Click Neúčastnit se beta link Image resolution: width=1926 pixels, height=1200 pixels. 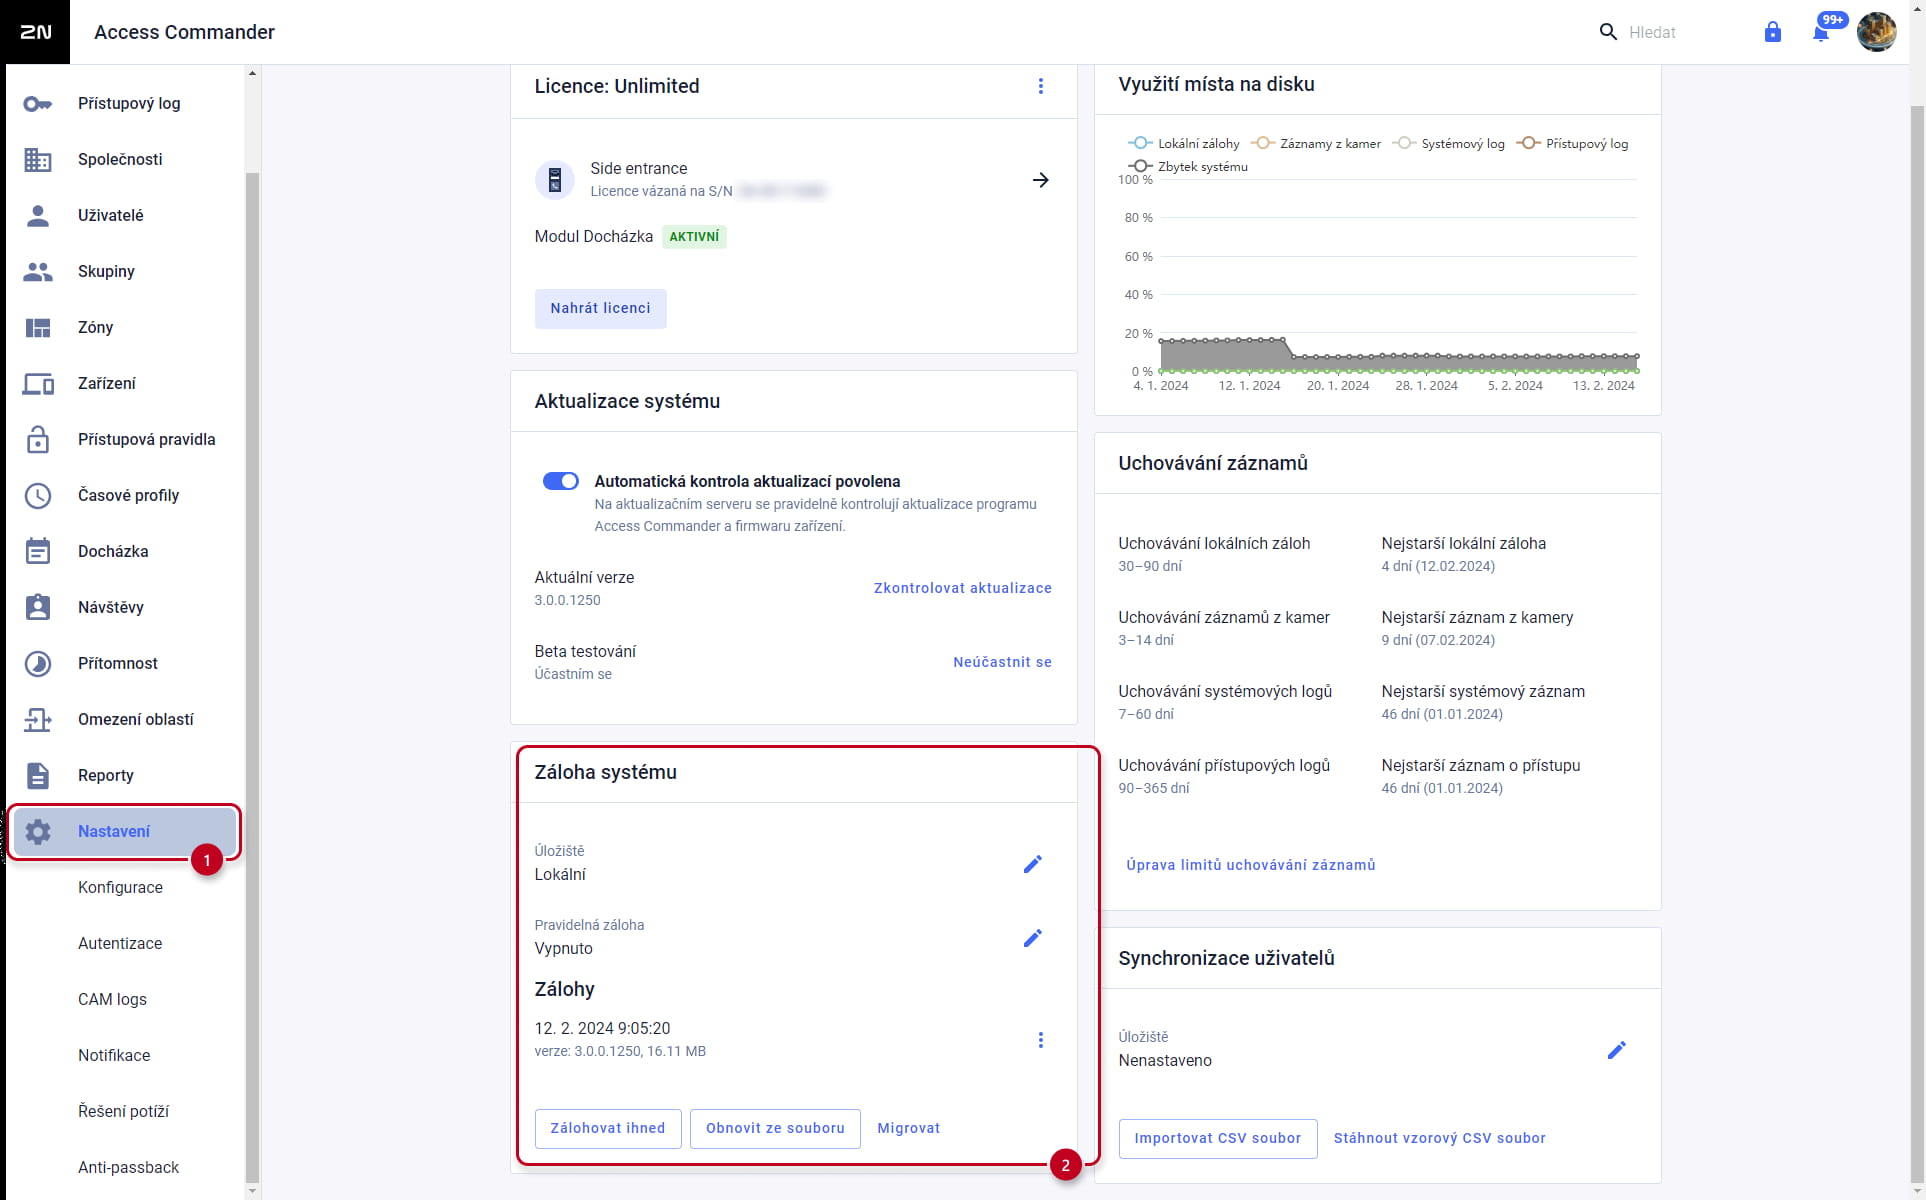[1002, 662]
